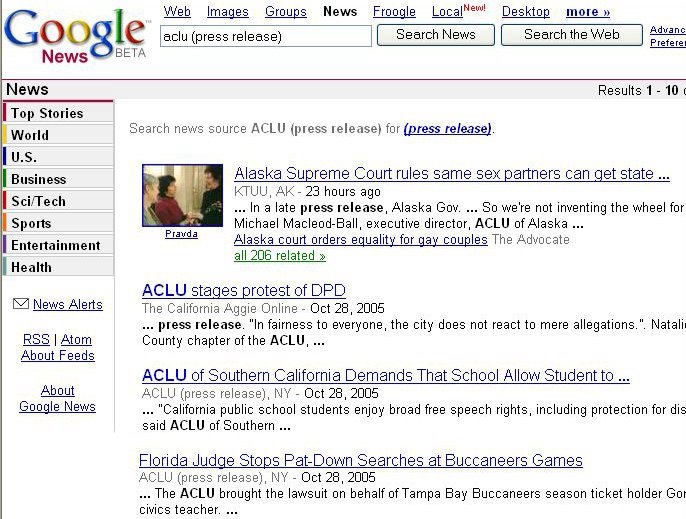Click the Search News button
Viewport: 686px width, 519px height.
pos(436,35)
